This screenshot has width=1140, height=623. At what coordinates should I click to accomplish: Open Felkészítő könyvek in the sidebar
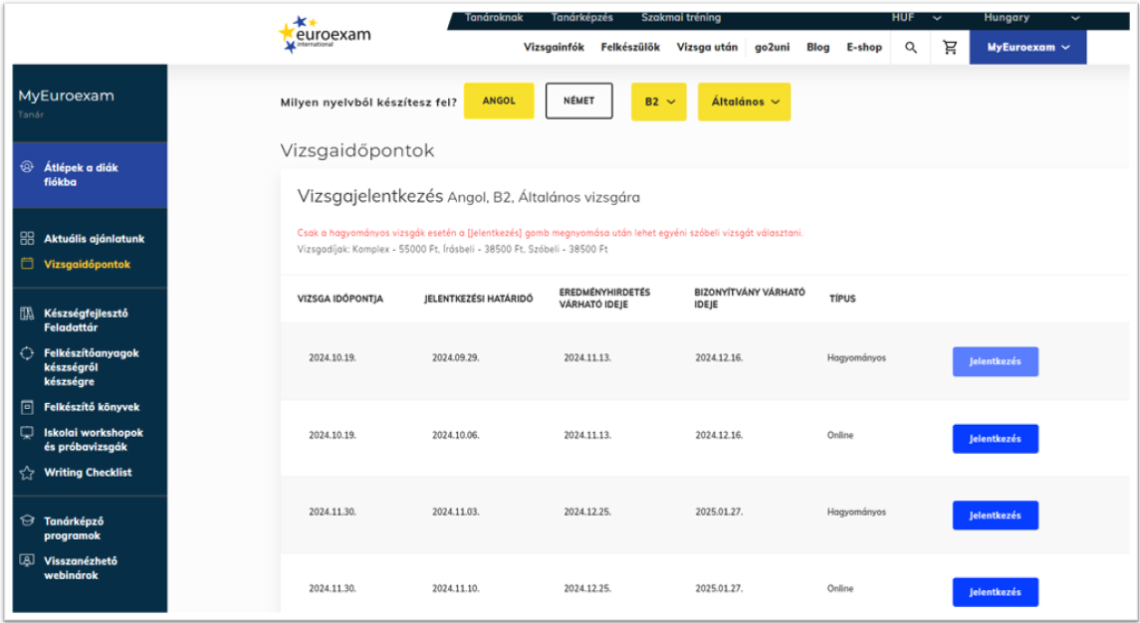point(92,407)
